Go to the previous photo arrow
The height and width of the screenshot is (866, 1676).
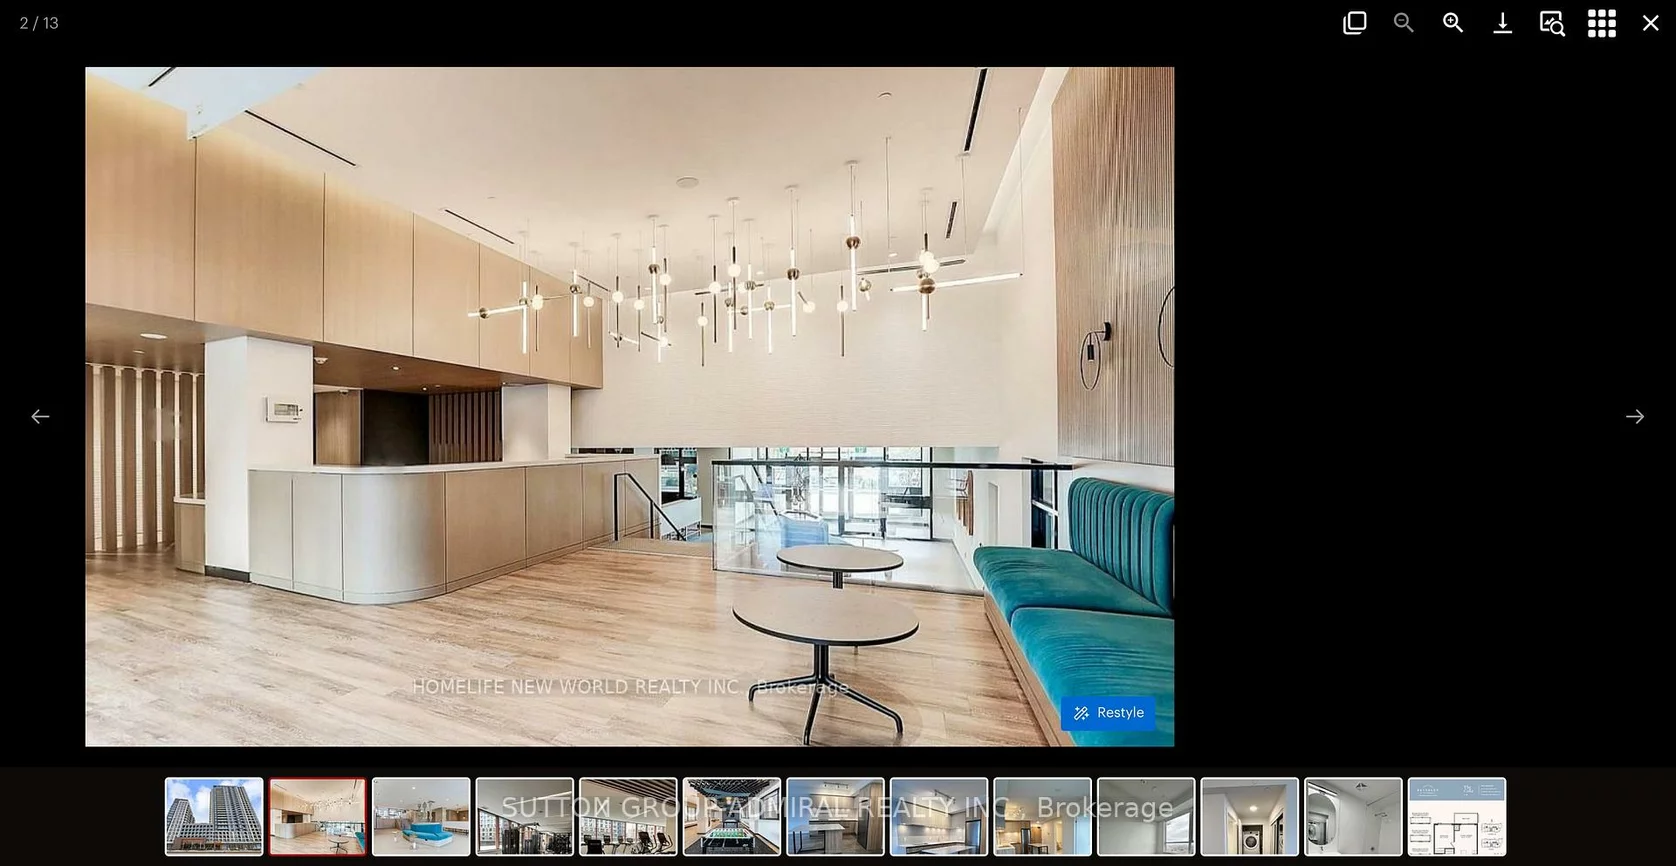[40, 416]
